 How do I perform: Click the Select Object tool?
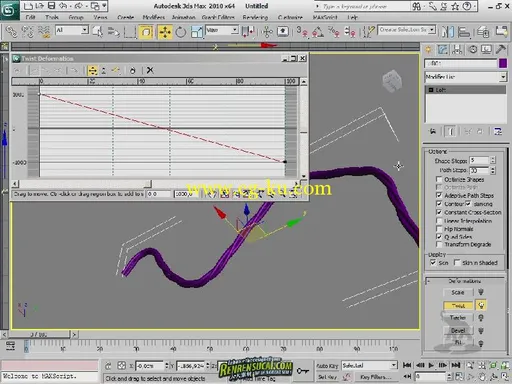[x=98, y=32]
